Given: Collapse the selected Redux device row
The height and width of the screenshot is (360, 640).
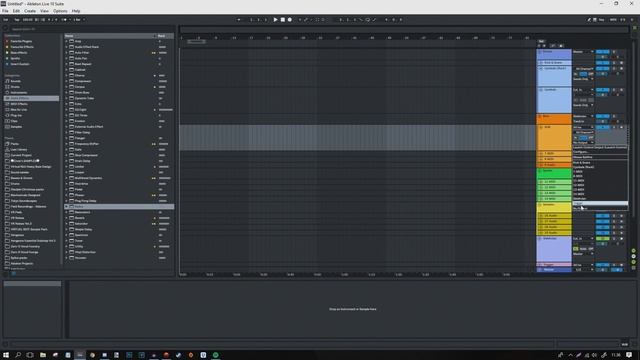Looking at the screenshot, I should click(66, 207).
